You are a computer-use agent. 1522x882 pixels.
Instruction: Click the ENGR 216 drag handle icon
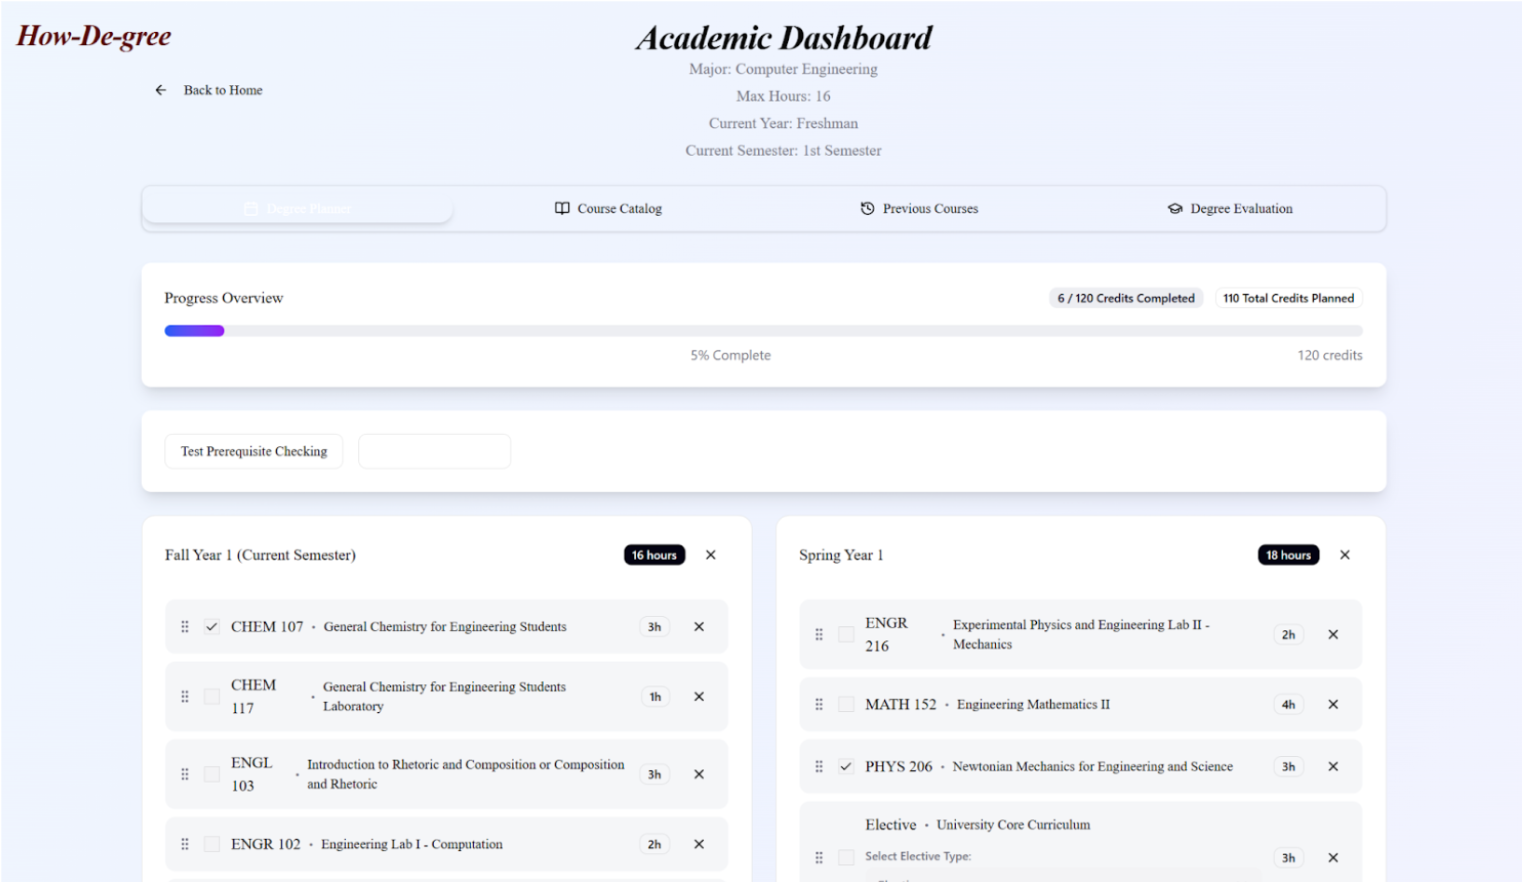pyautogui.click(x=819, y=634)
